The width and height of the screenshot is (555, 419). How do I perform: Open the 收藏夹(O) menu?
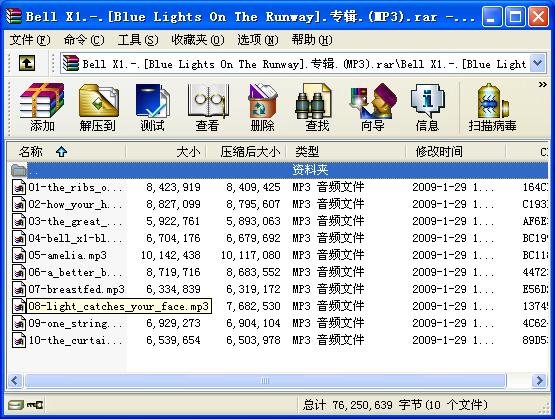pyautogui.click(x=198, y=40)
